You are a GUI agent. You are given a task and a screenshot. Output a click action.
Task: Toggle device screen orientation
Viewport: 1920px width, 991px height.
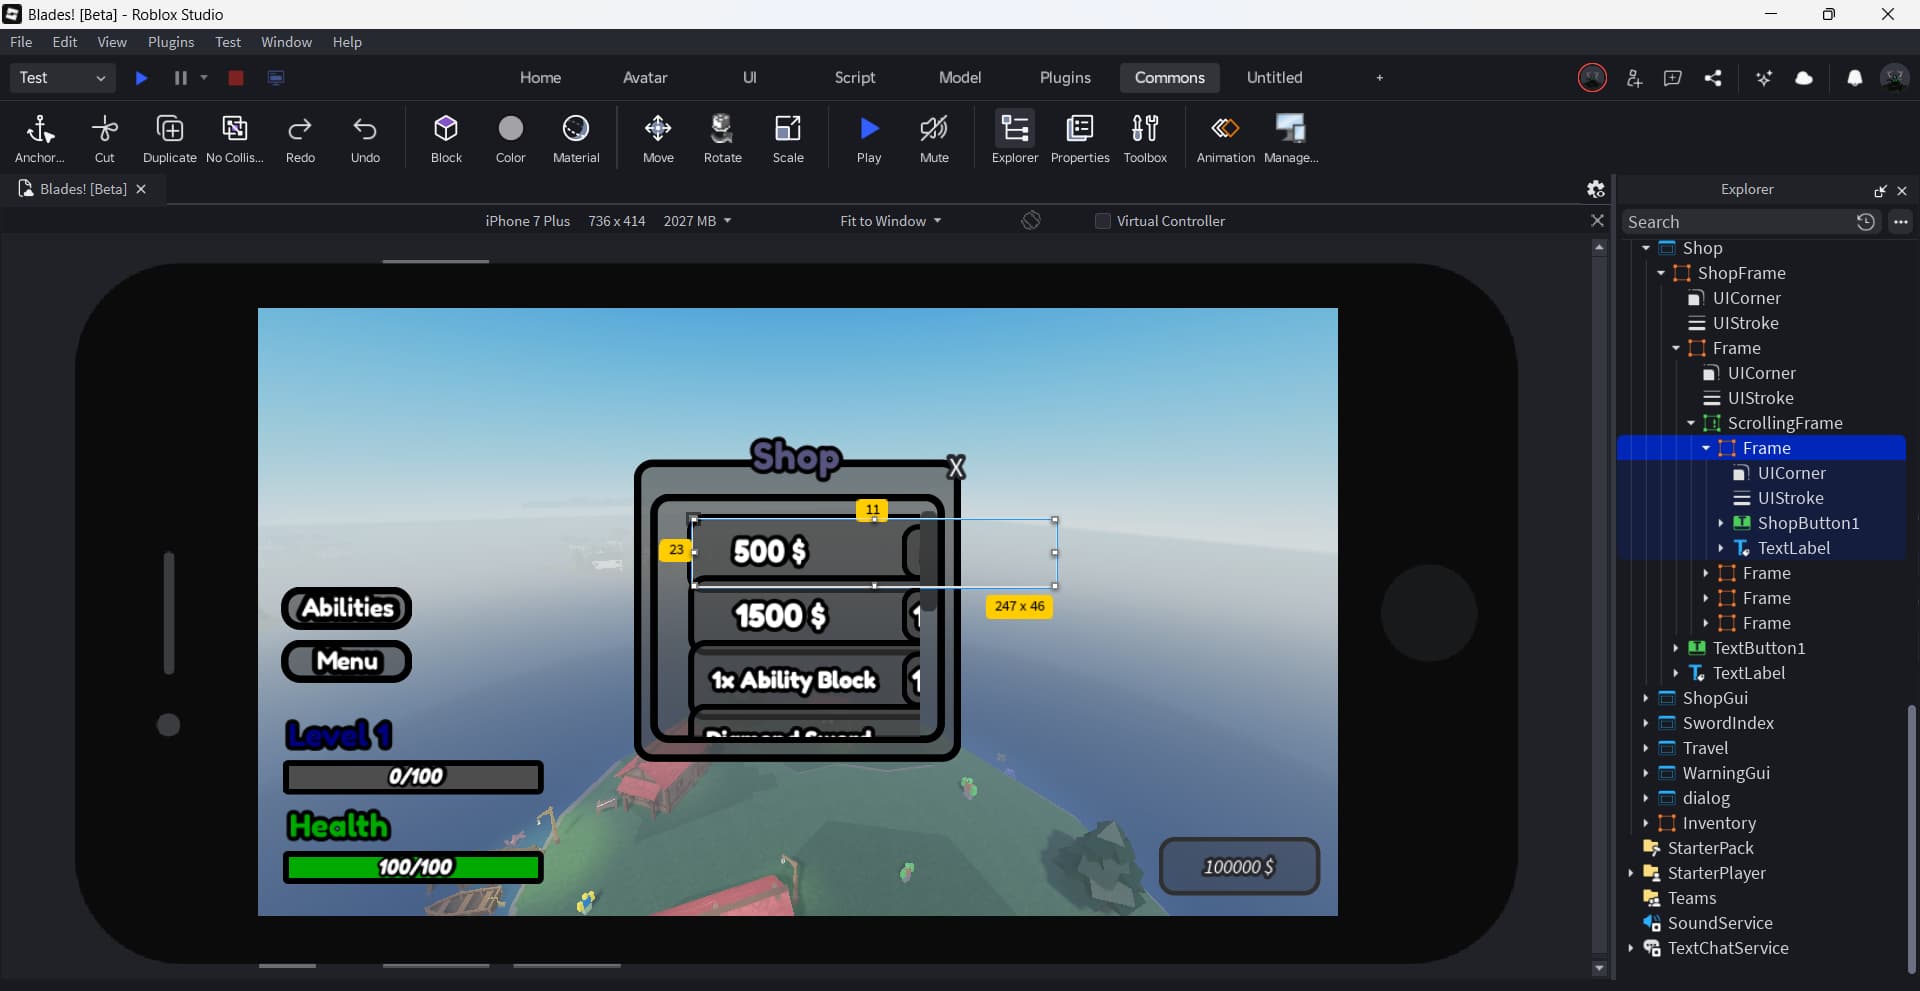[1031, 220]
